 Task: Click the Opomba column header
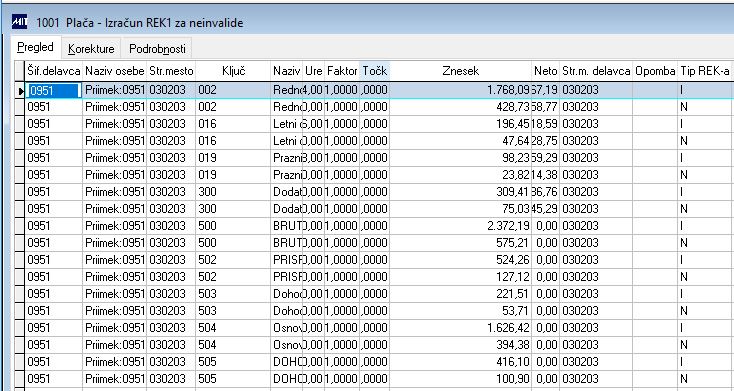pyautogui.click(x=655, y=71)
